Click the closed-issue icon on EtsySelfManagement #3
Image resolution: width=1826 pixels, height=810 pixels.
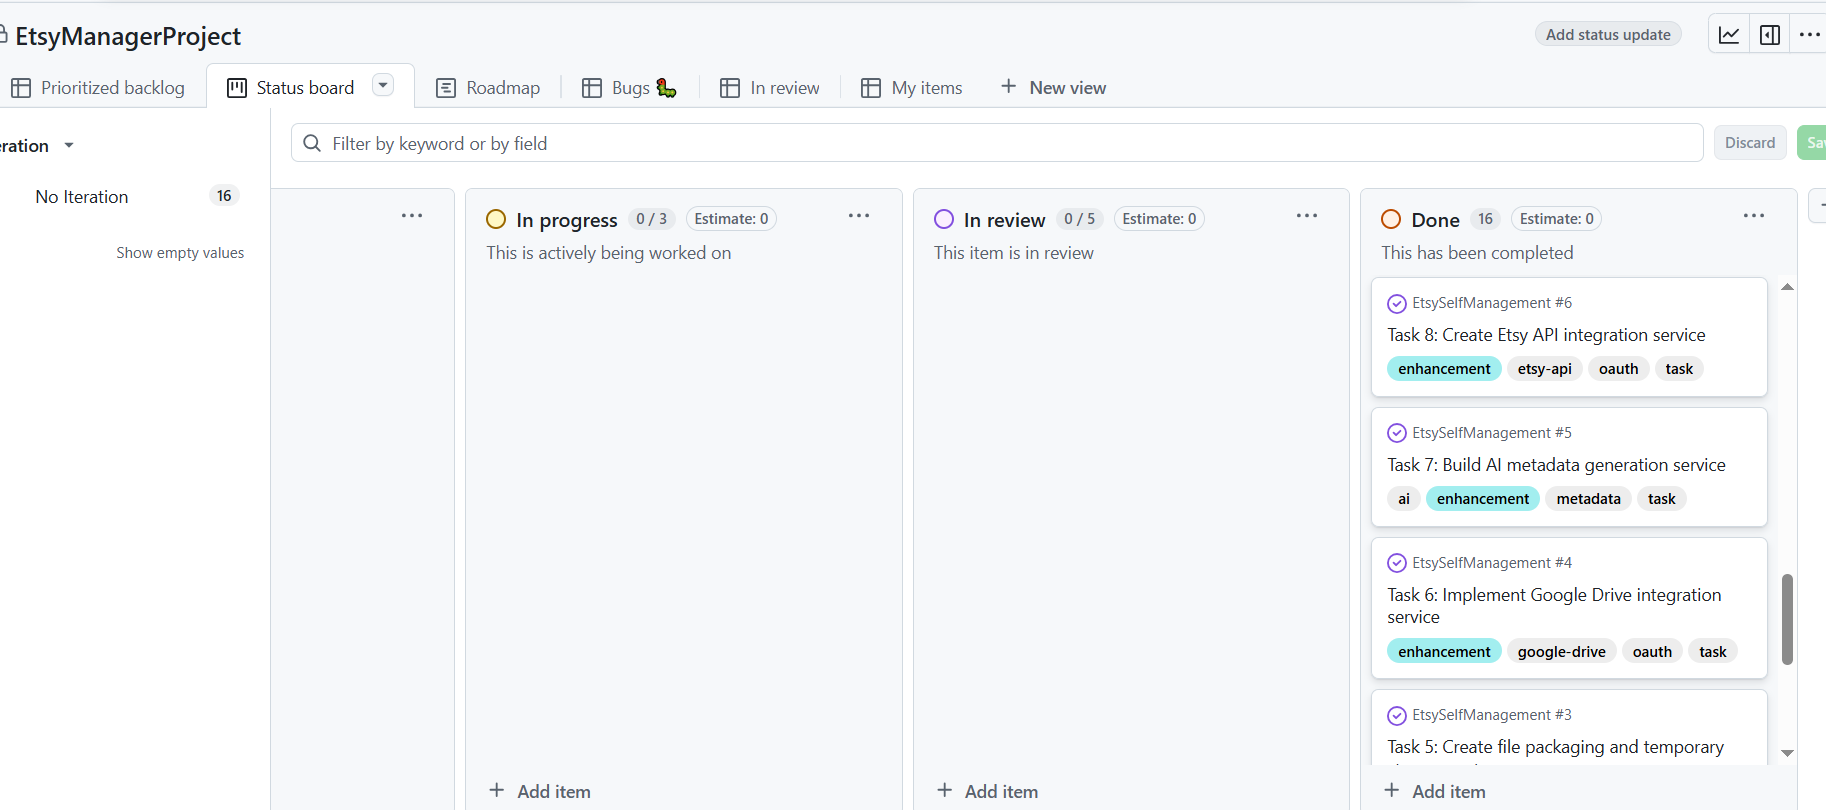click(x=1397, y=715)
